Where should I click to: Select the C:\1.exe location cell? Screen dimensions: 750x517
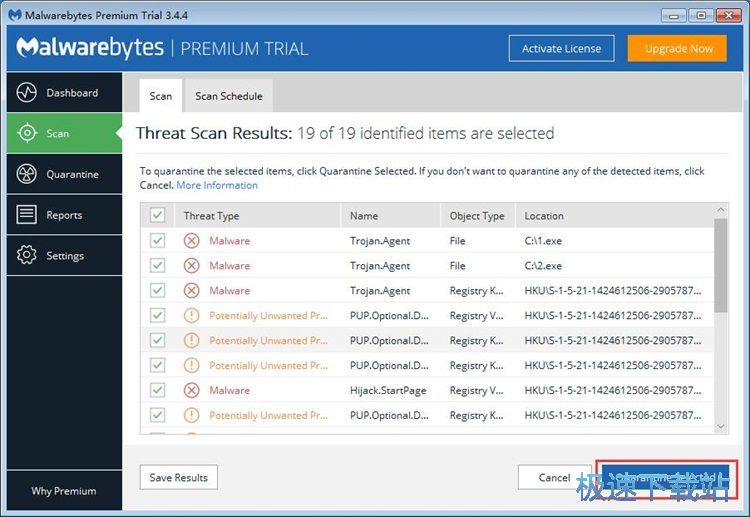tap(543, 241)
